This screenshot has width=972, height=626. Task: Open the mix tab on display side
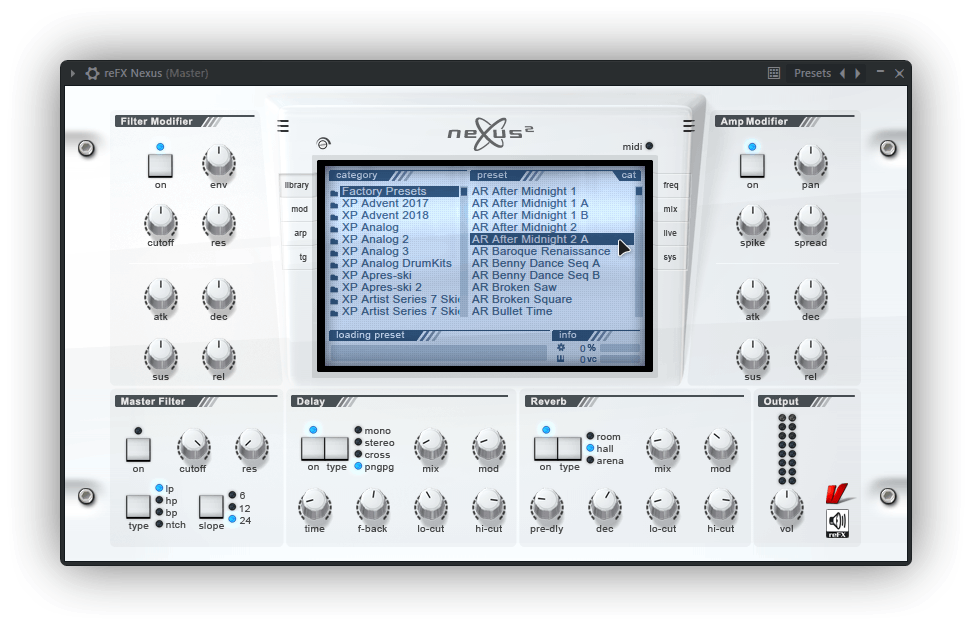[670, 209]
